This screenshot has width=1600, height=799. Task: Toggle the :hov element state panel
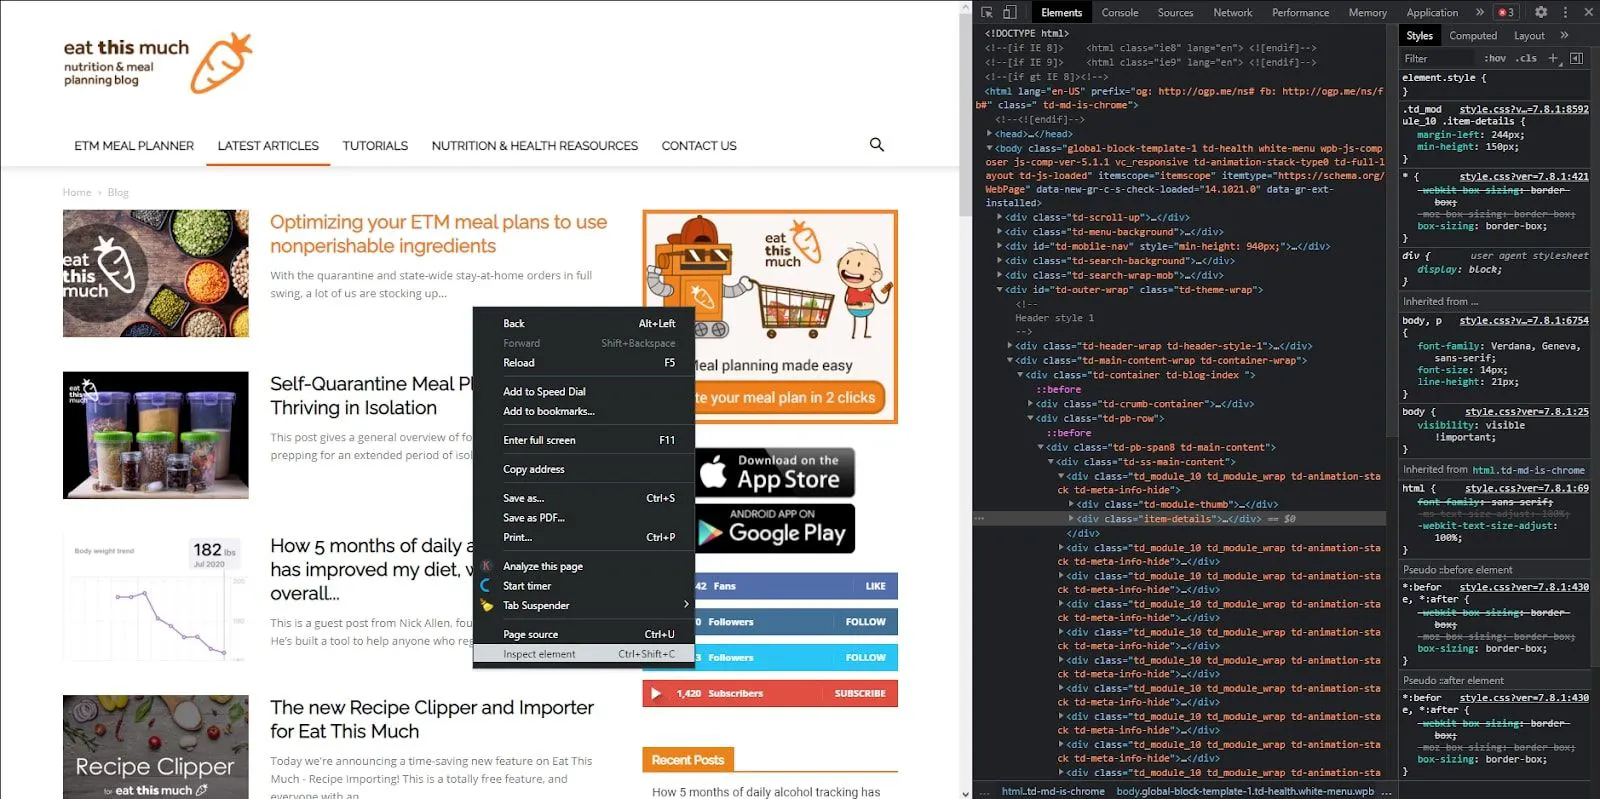1495,58
